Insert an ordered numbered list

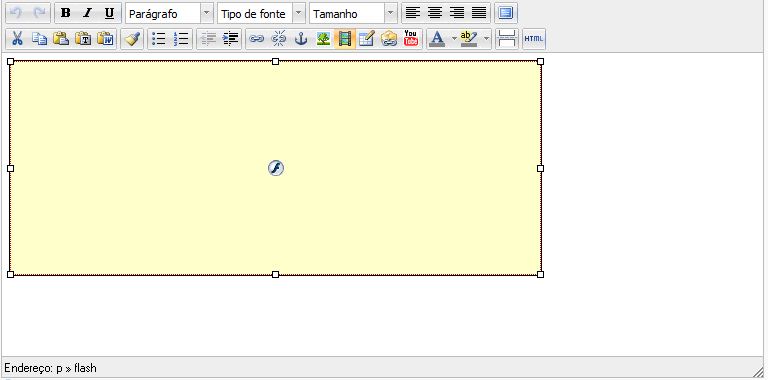point(181,39)
